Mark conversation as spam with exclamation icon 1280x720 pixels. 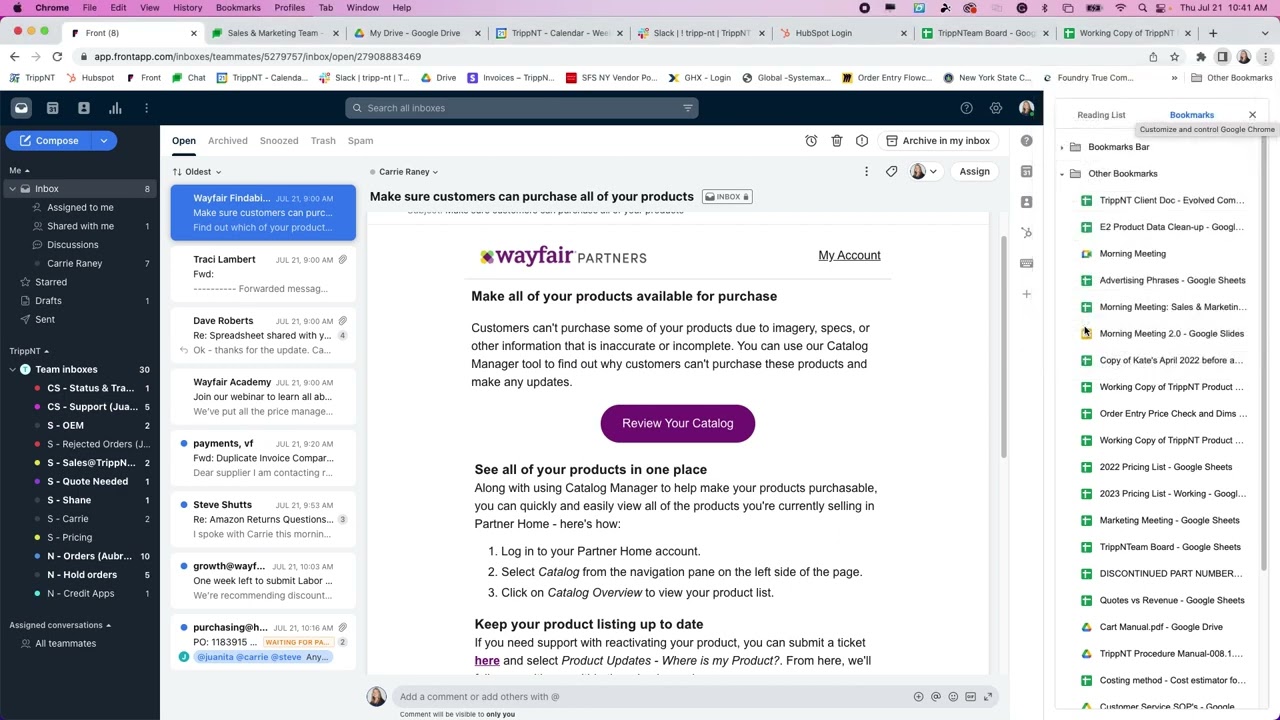pyautogui.click(x=862, y=141)
